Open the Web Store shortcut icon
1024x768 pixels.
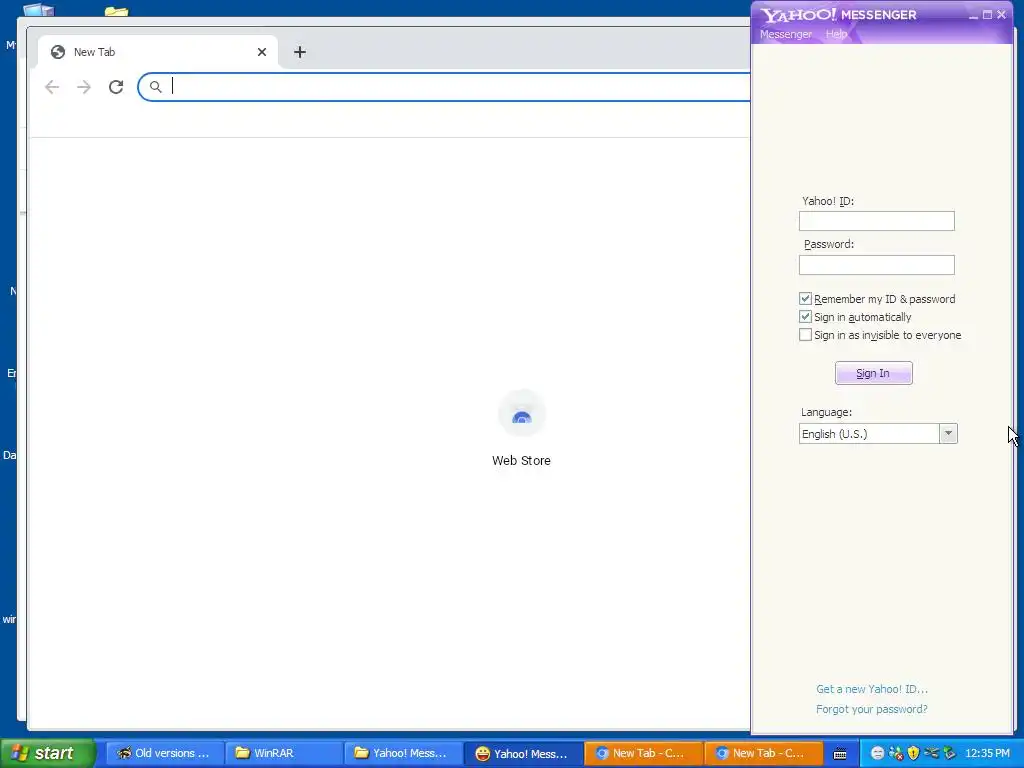[521, 415]
